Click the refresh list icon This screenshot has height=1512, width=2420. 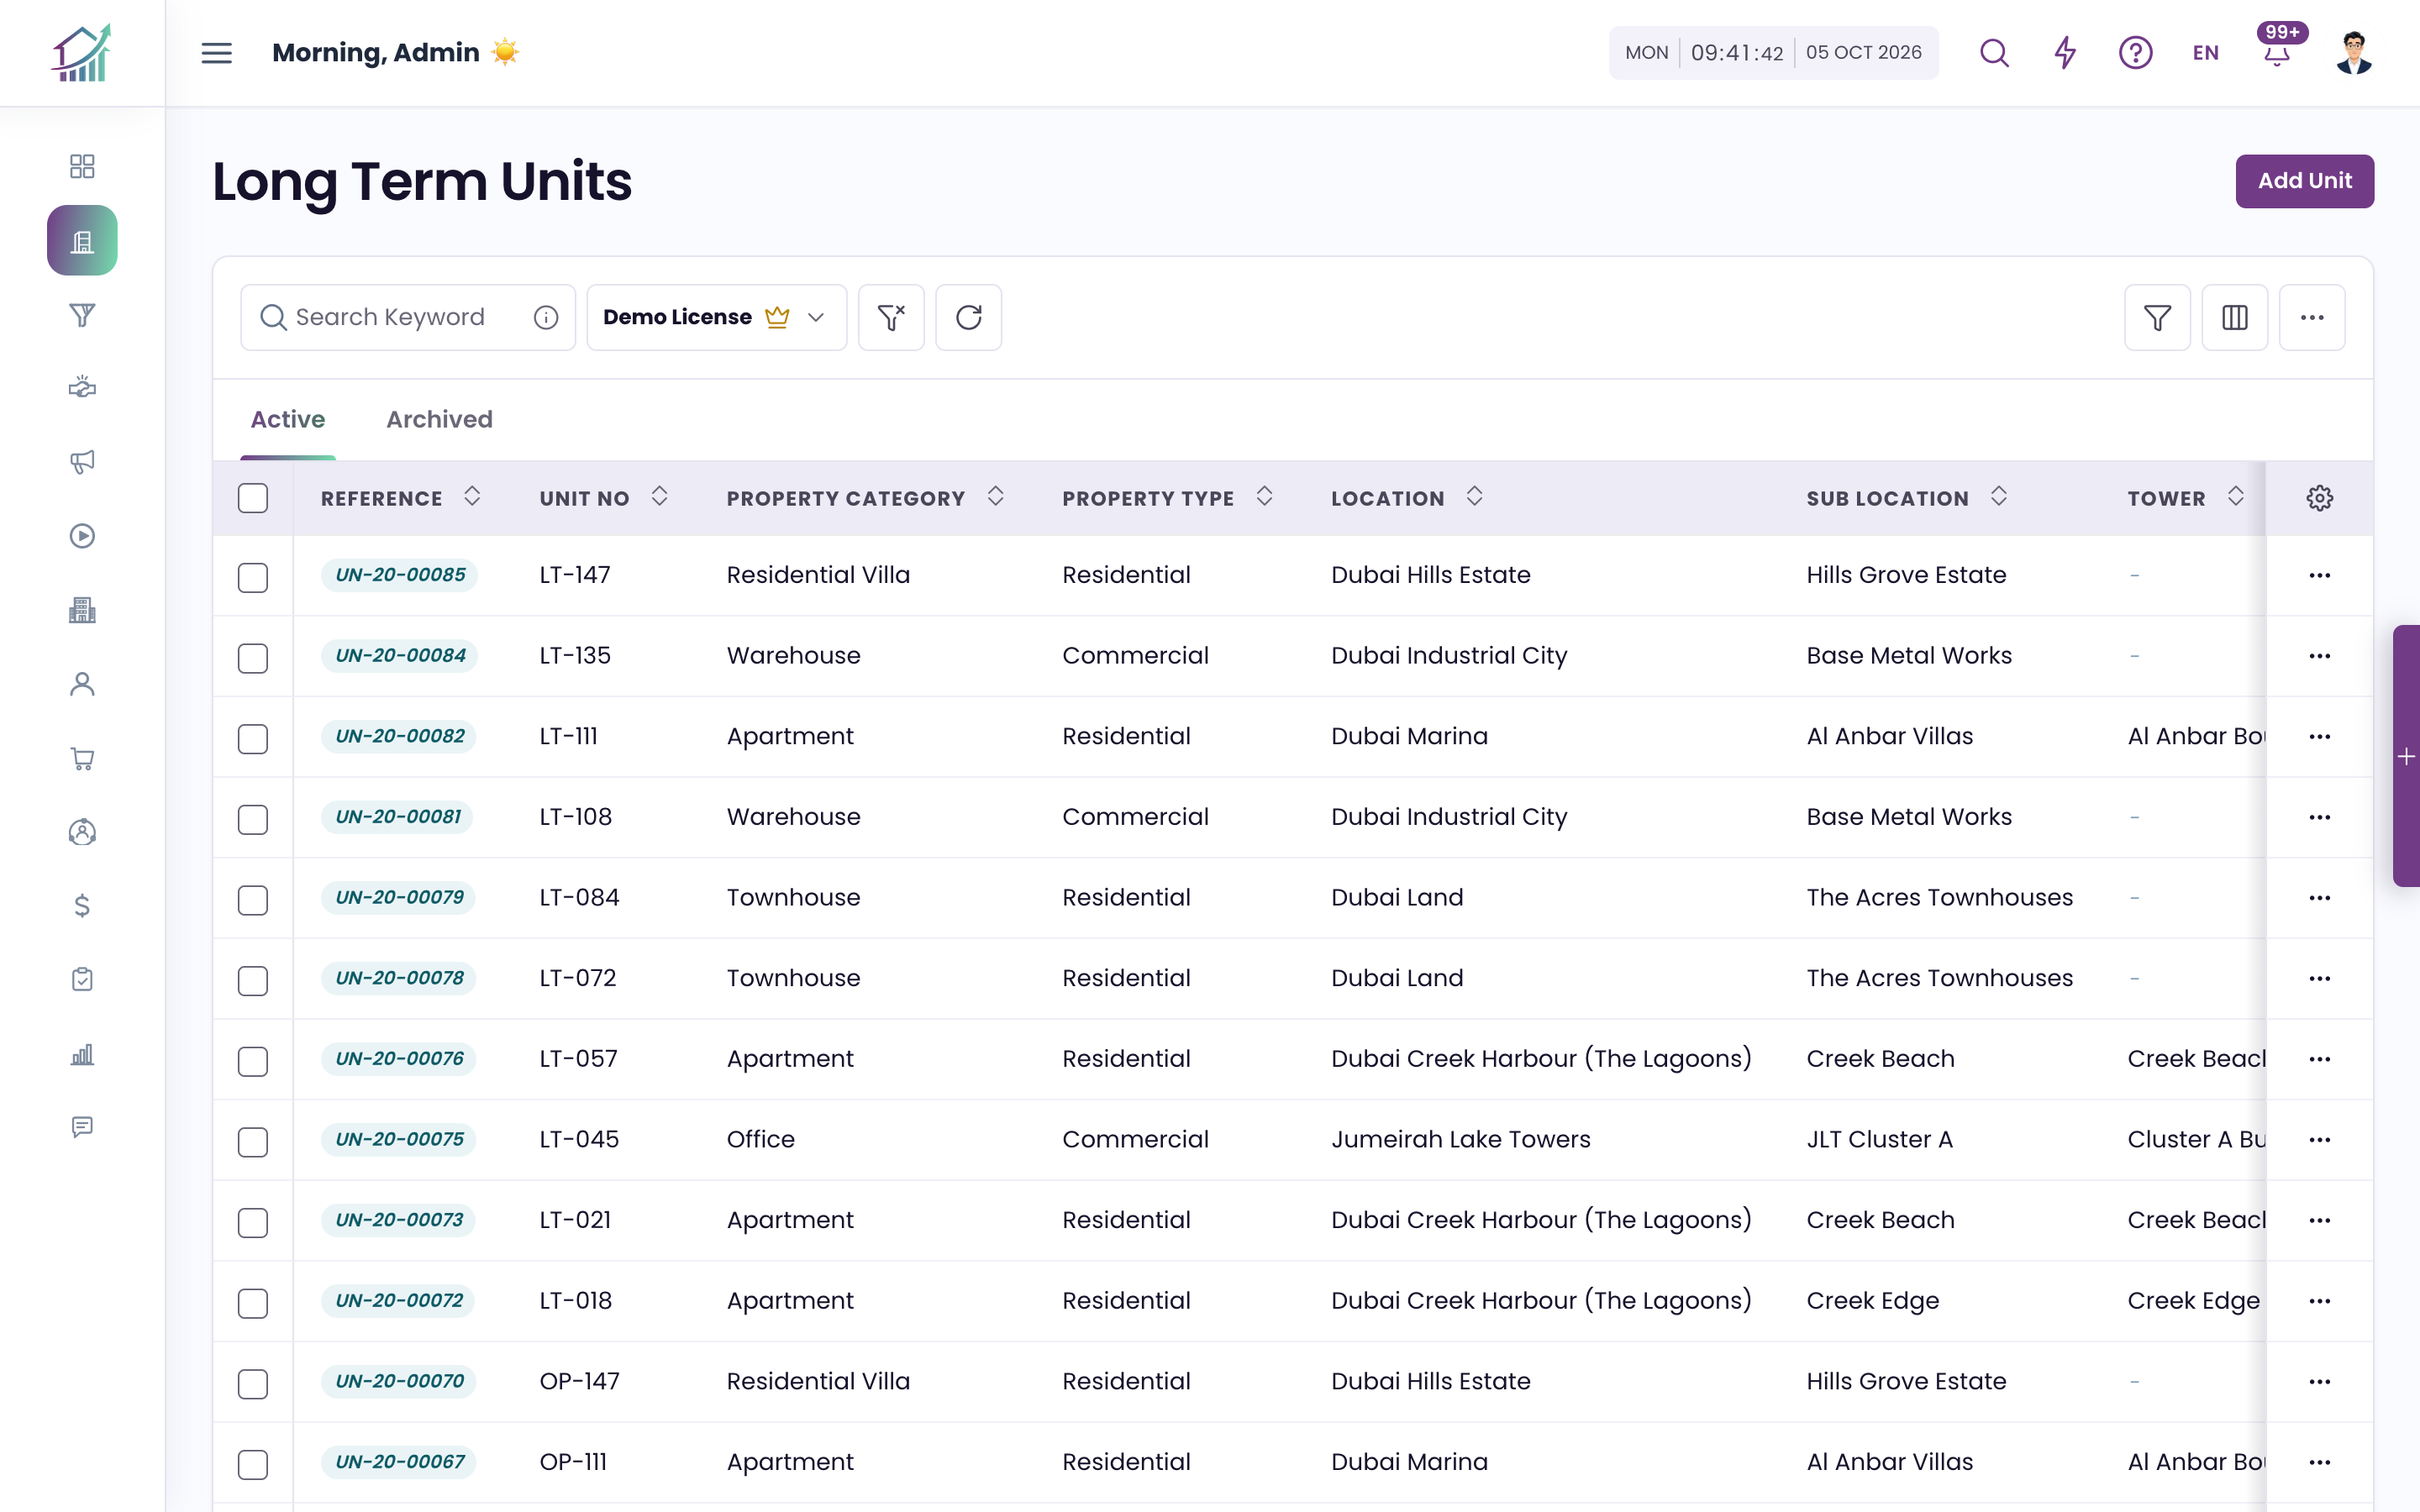pyautogui.click(x=968, y=317)
